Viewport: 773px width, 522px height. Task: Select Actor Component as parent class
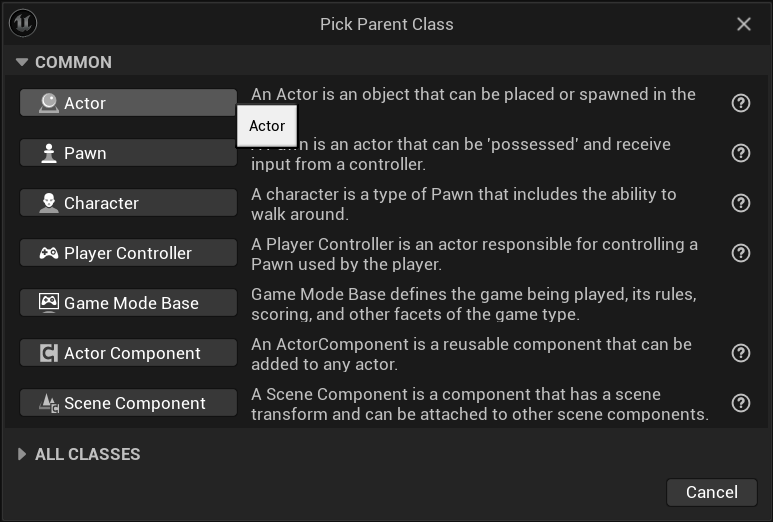[128, 353]
